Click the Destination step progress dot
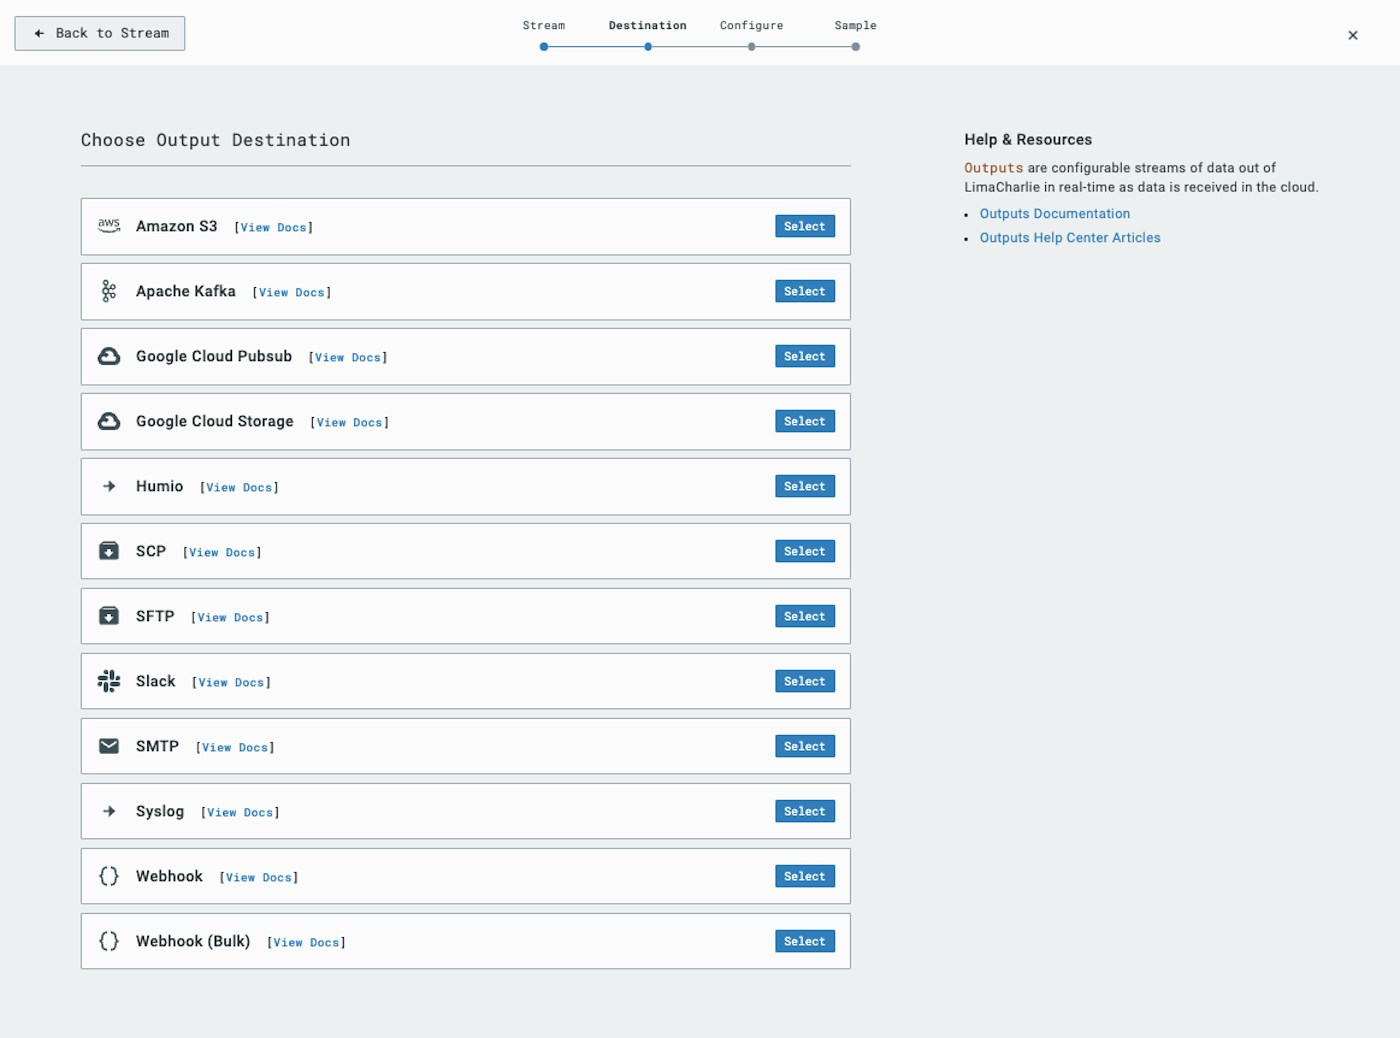1400x1038 pixels. [x=648, y=47]
